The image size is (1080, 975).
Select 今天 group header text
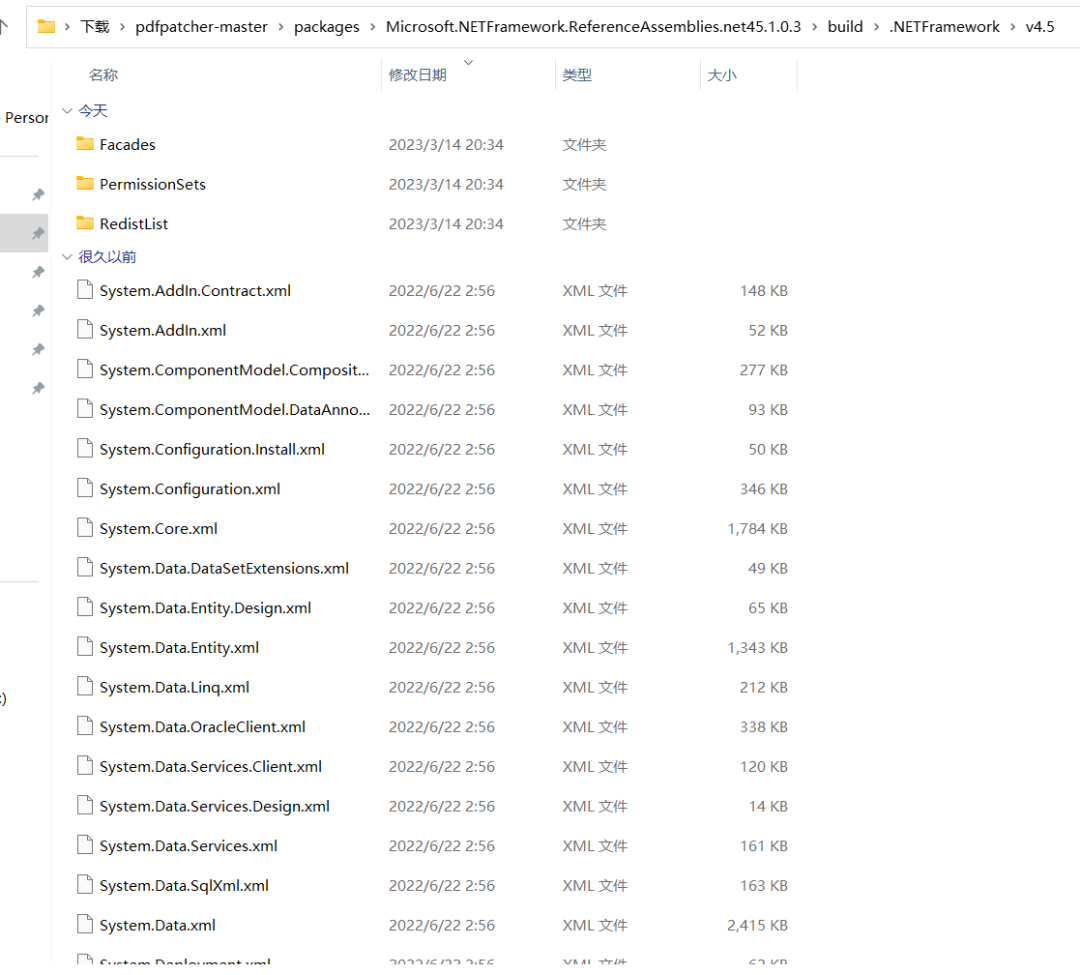pyautogui.click(x=93, y=111)
